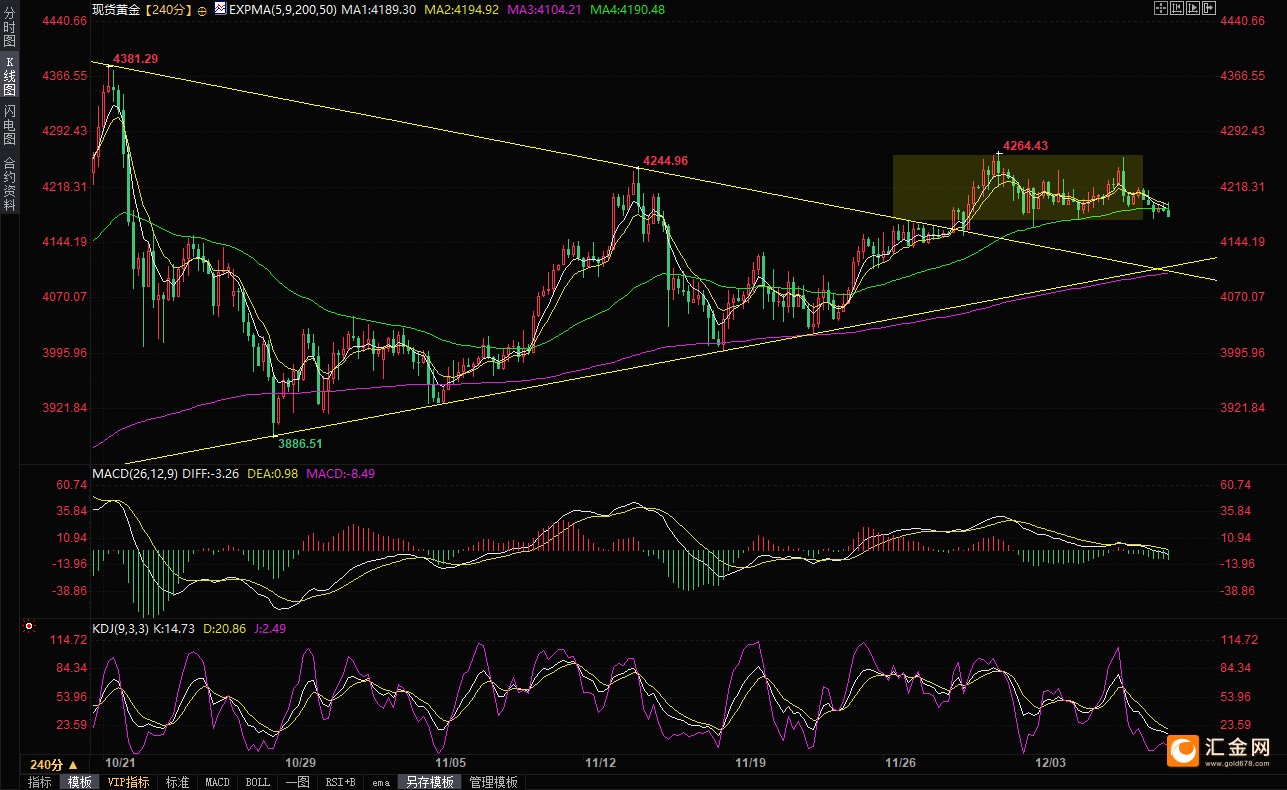Click the yellow highlighted consolidation rectangle
Screen dimensions: 1287x790
click(x=1017, y=187)
